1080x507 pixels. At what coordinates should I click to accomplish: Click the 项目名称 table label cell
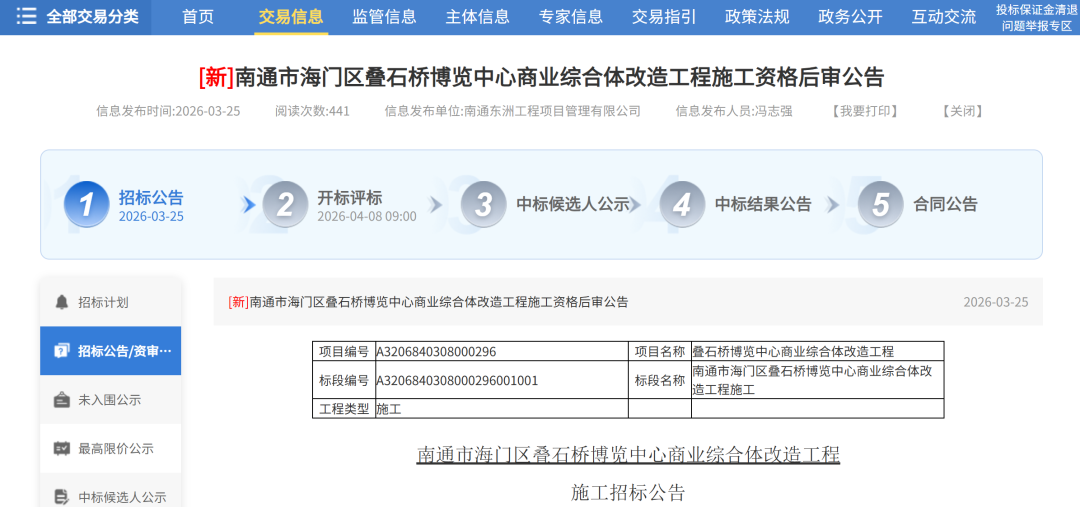660,351
